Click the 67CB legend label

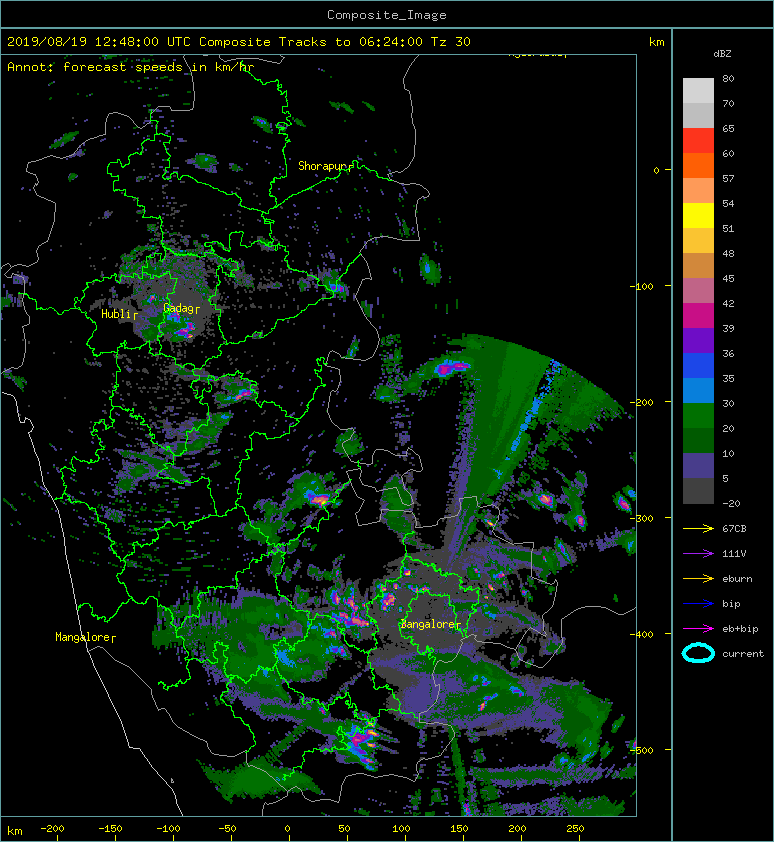click(x=734, y=529)
